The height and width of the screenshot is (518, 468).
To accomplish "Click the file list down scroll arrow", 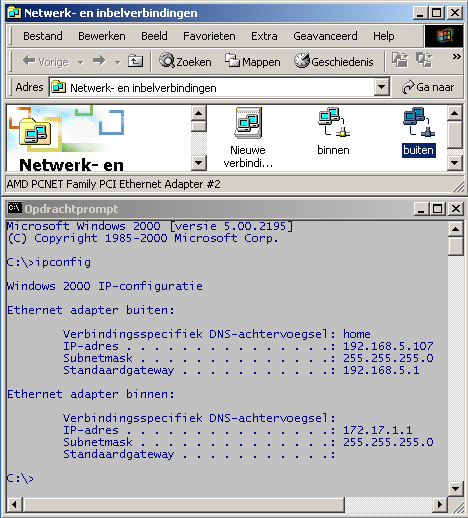I will tap(455, 163).
